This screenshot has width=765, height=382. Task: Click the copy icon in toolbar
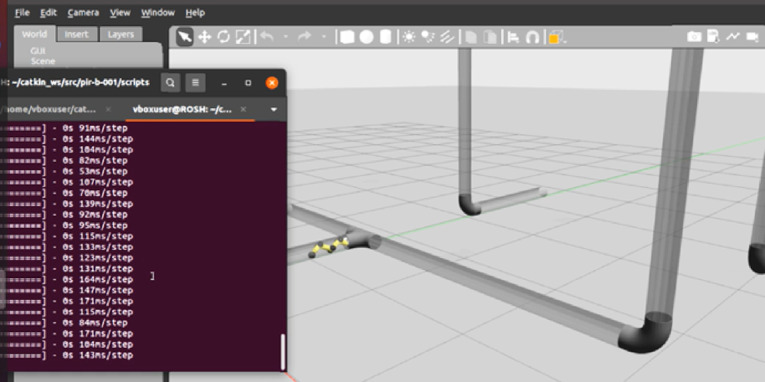tap(470, 37)
